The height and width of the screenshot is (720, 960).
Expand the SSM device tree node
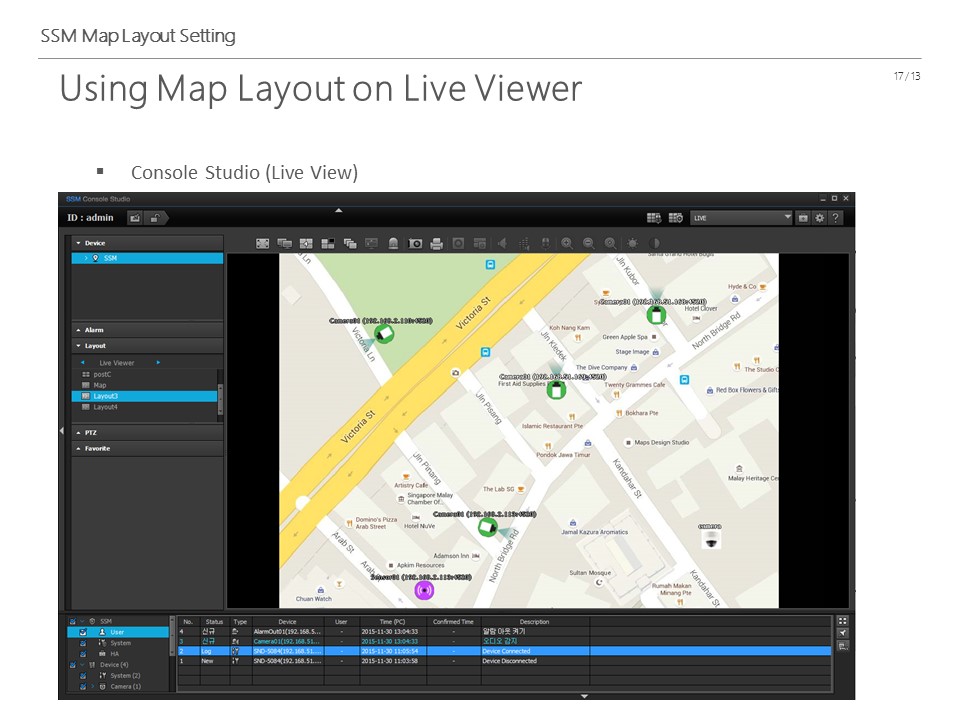(86, 258)
